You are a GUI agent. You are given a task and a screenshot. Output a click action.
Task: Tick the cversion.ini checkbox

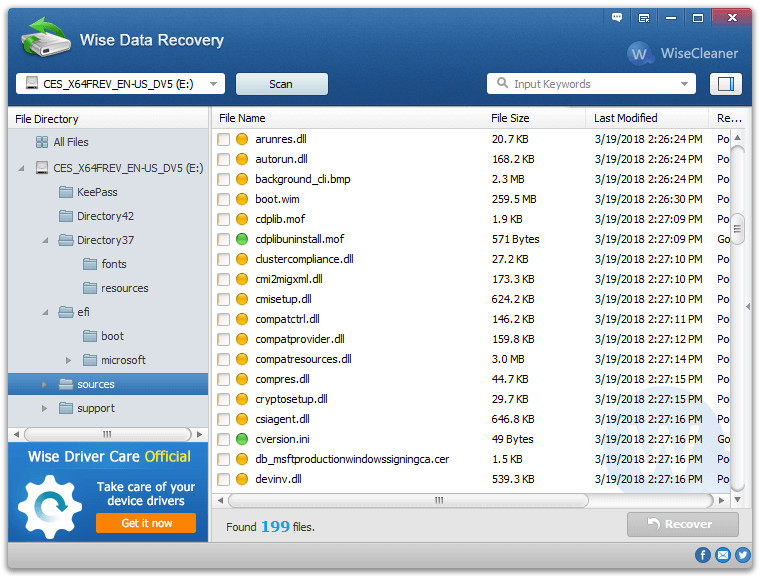click(x=224, y=439)
